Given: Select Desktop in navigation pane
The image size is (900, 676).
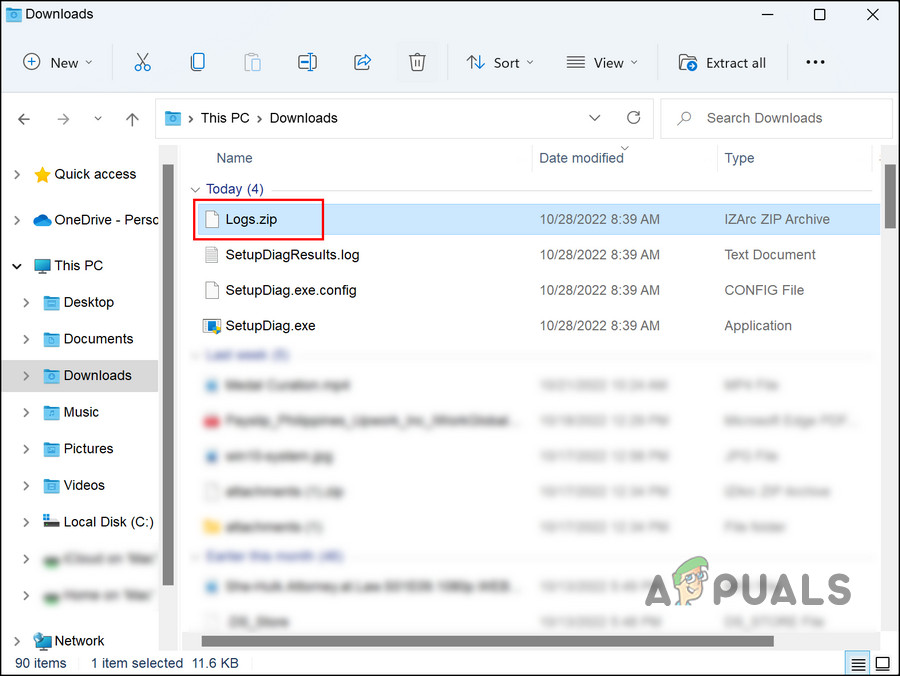Looking at the screenshot, I should (x=89, y=302).
